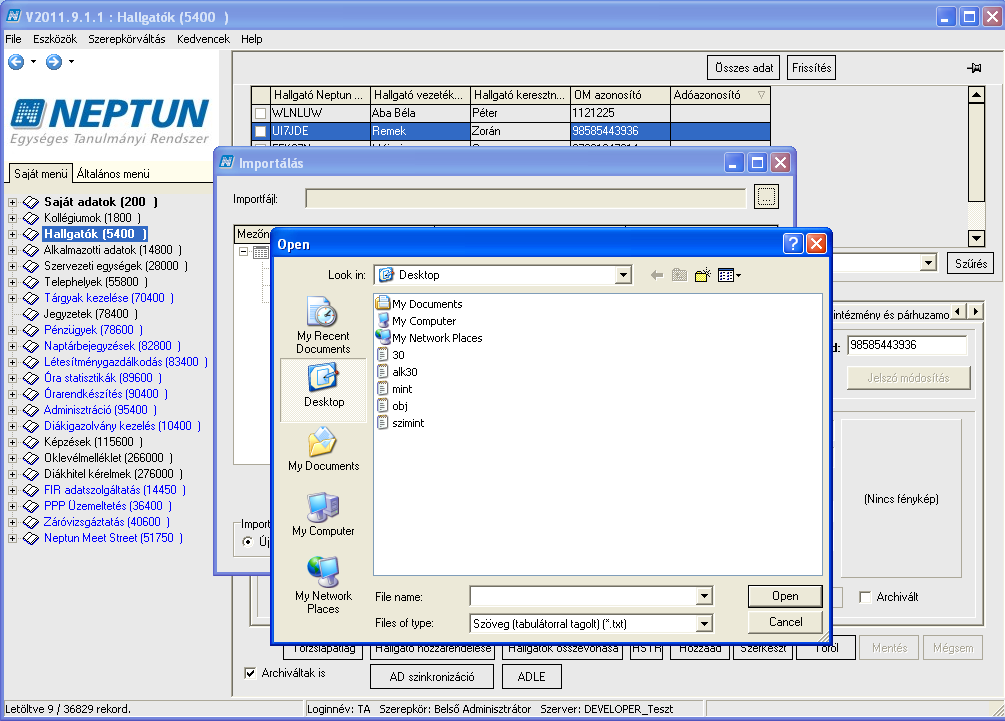Click the Importfájl path field
This screenshot has height=721, width=1005.
click(x=526, y=199)
